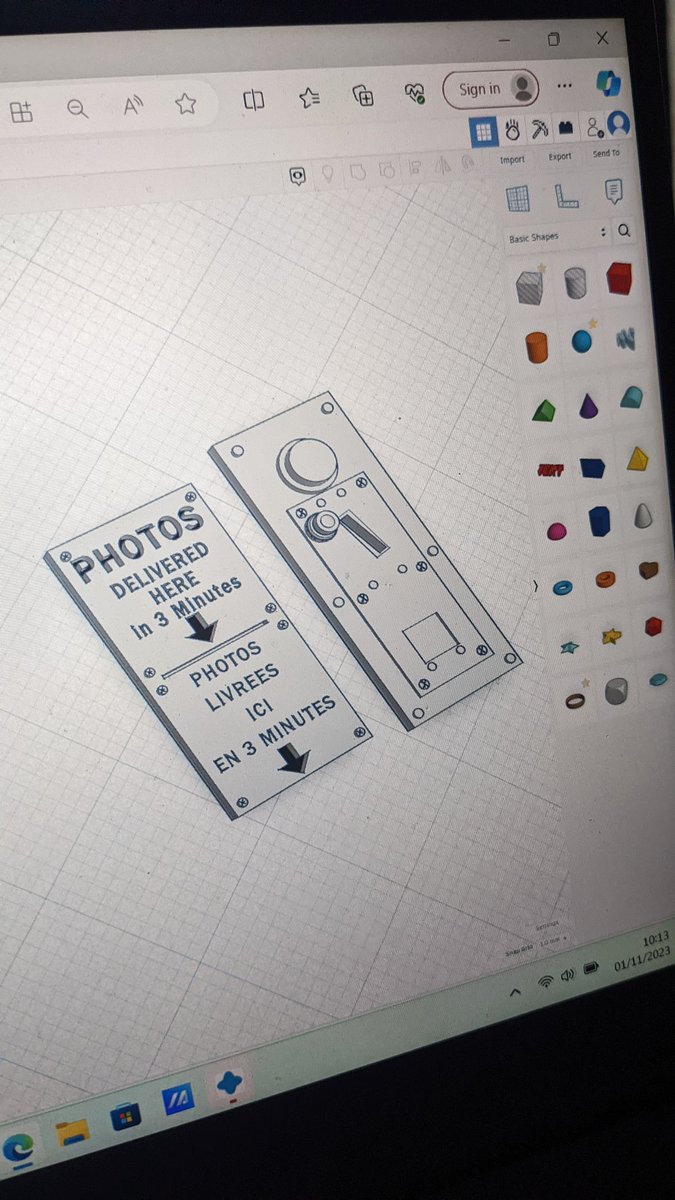Screen dimensions: 675x1200
Task: Add the grey Dice shape
Action: (x=616, y=692)
